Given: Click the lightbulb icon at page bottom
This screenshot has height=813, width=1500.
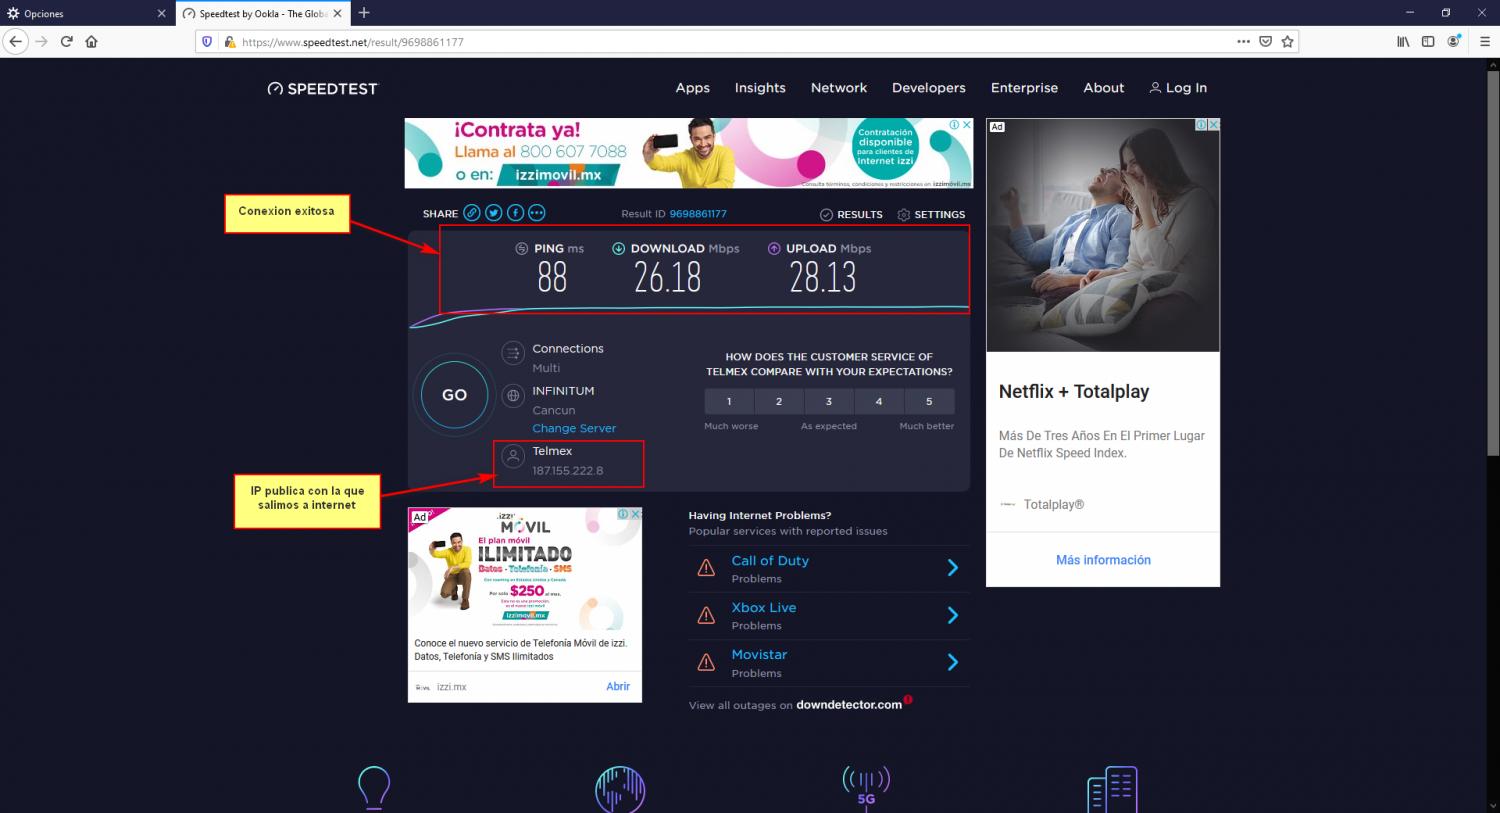Looking at the screenshot, I should coord(374,788).
